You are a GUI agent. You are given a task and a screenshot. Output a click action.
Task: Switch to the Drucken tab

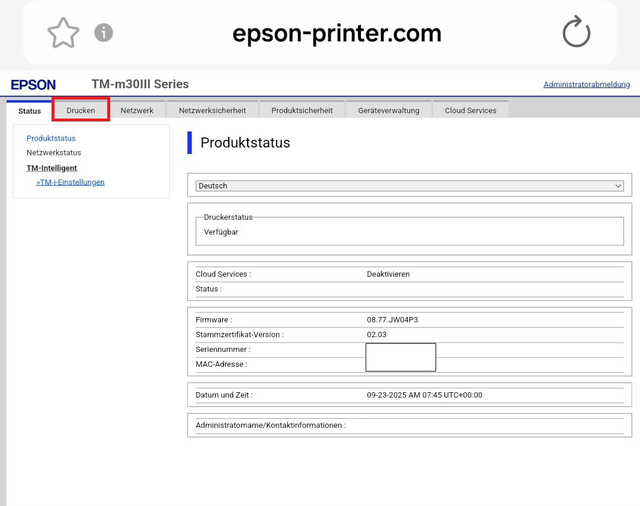click(x=81, y=110)
